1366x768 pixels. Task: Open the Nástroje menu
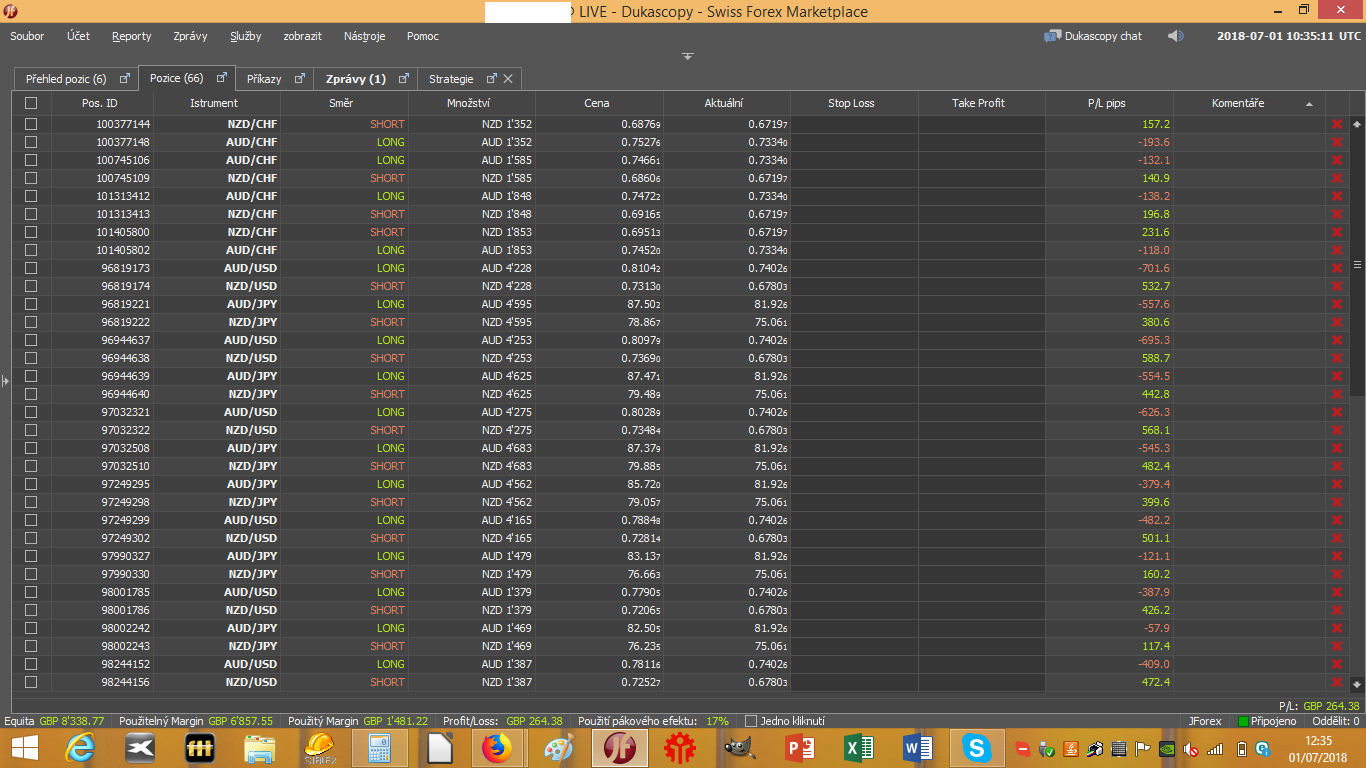point(364,36)
